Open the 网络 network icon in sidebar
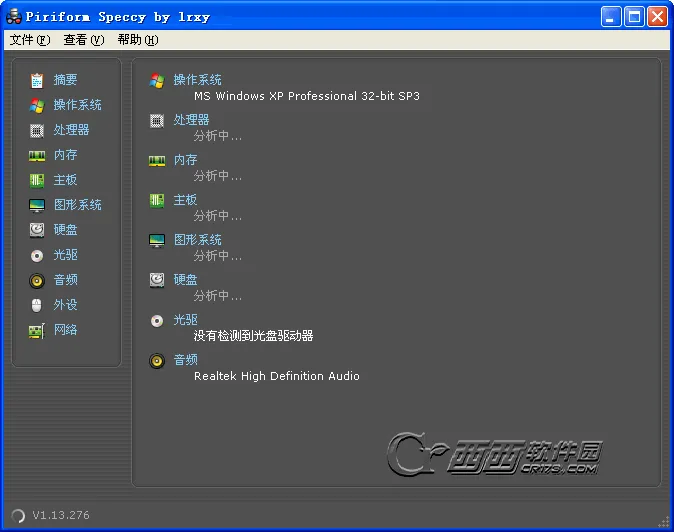Image resolution: width=674 pixels, height=532 pixels. (x=37, y=330)
